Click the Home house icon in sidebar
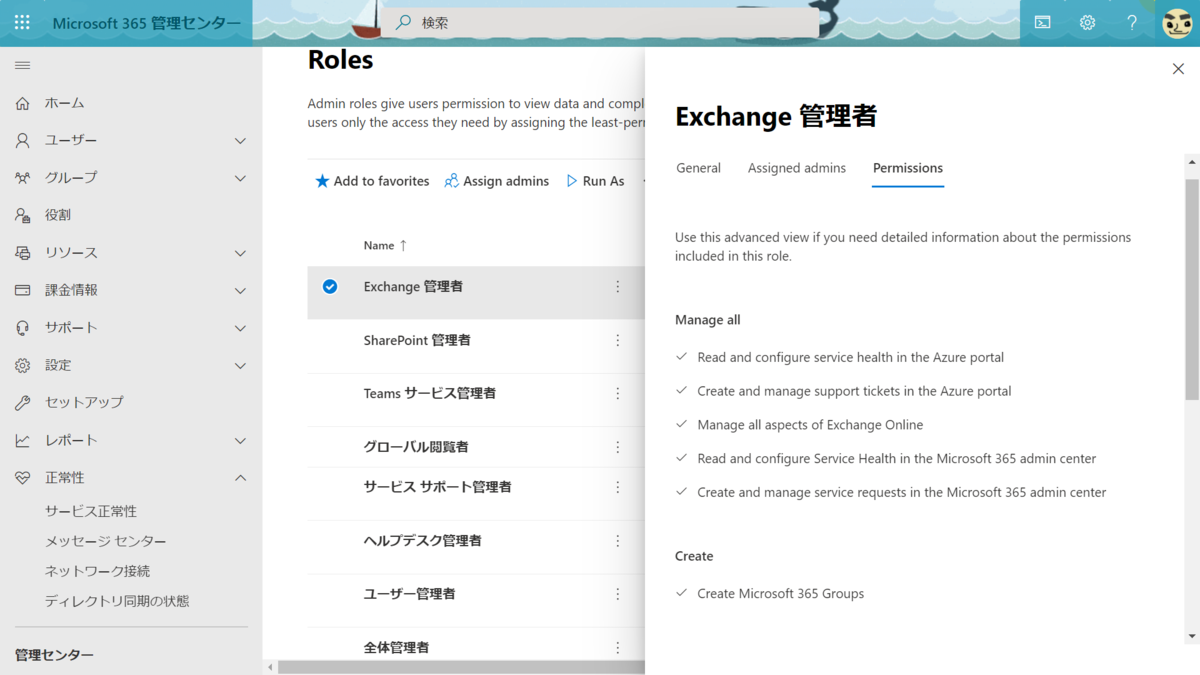Viewport: 1200px width, 675px height. [22, 103]
